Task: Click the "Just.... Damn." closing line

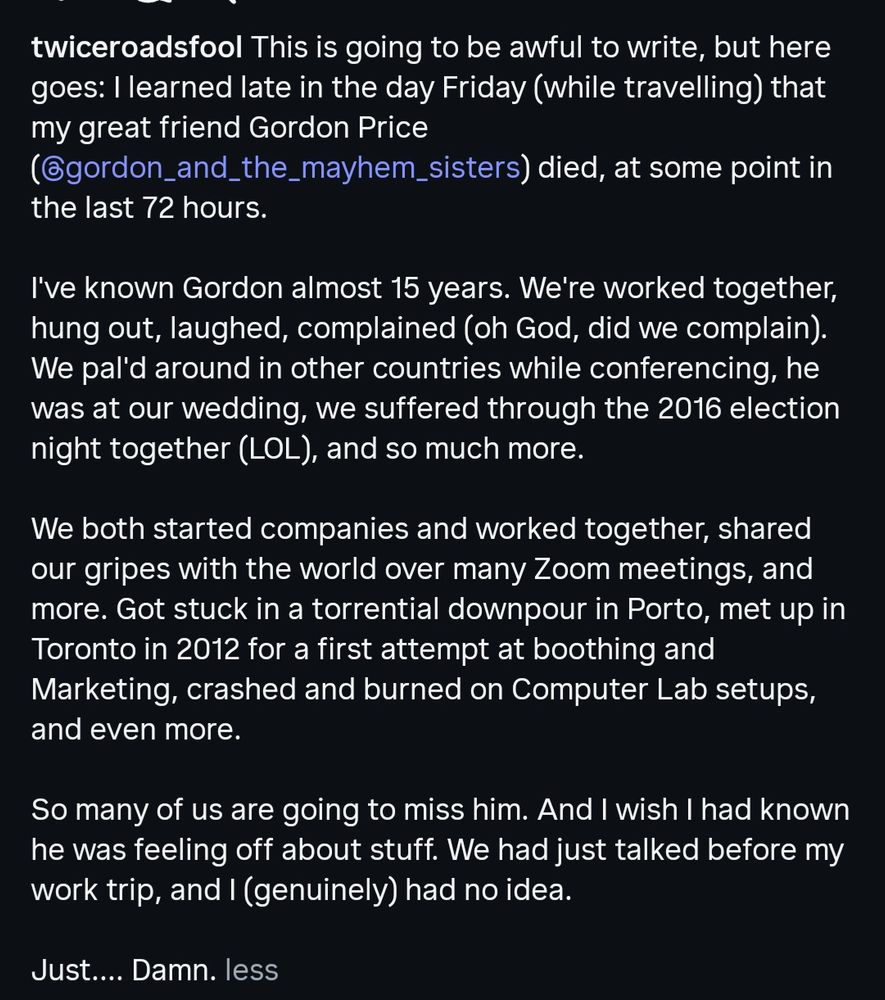Action: point(124,970)
